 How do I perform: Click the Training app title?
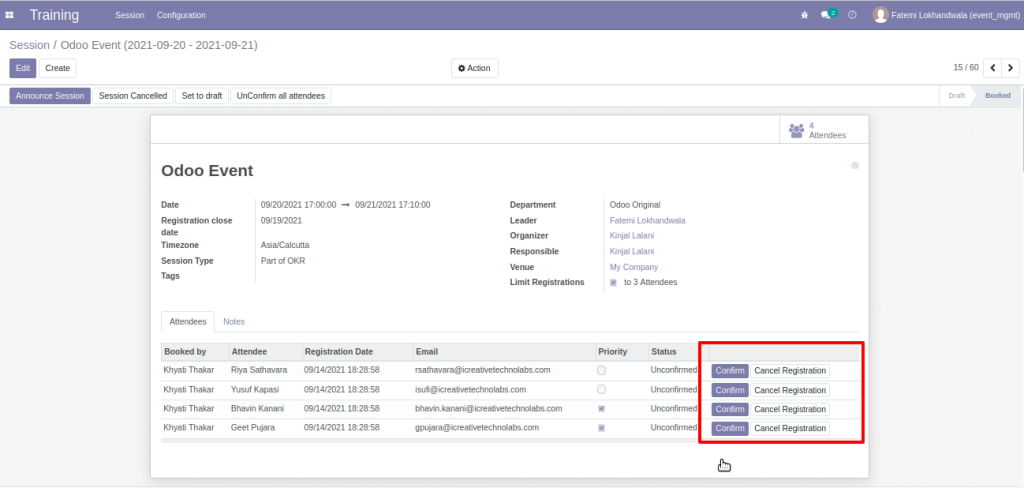coord(54,15)
